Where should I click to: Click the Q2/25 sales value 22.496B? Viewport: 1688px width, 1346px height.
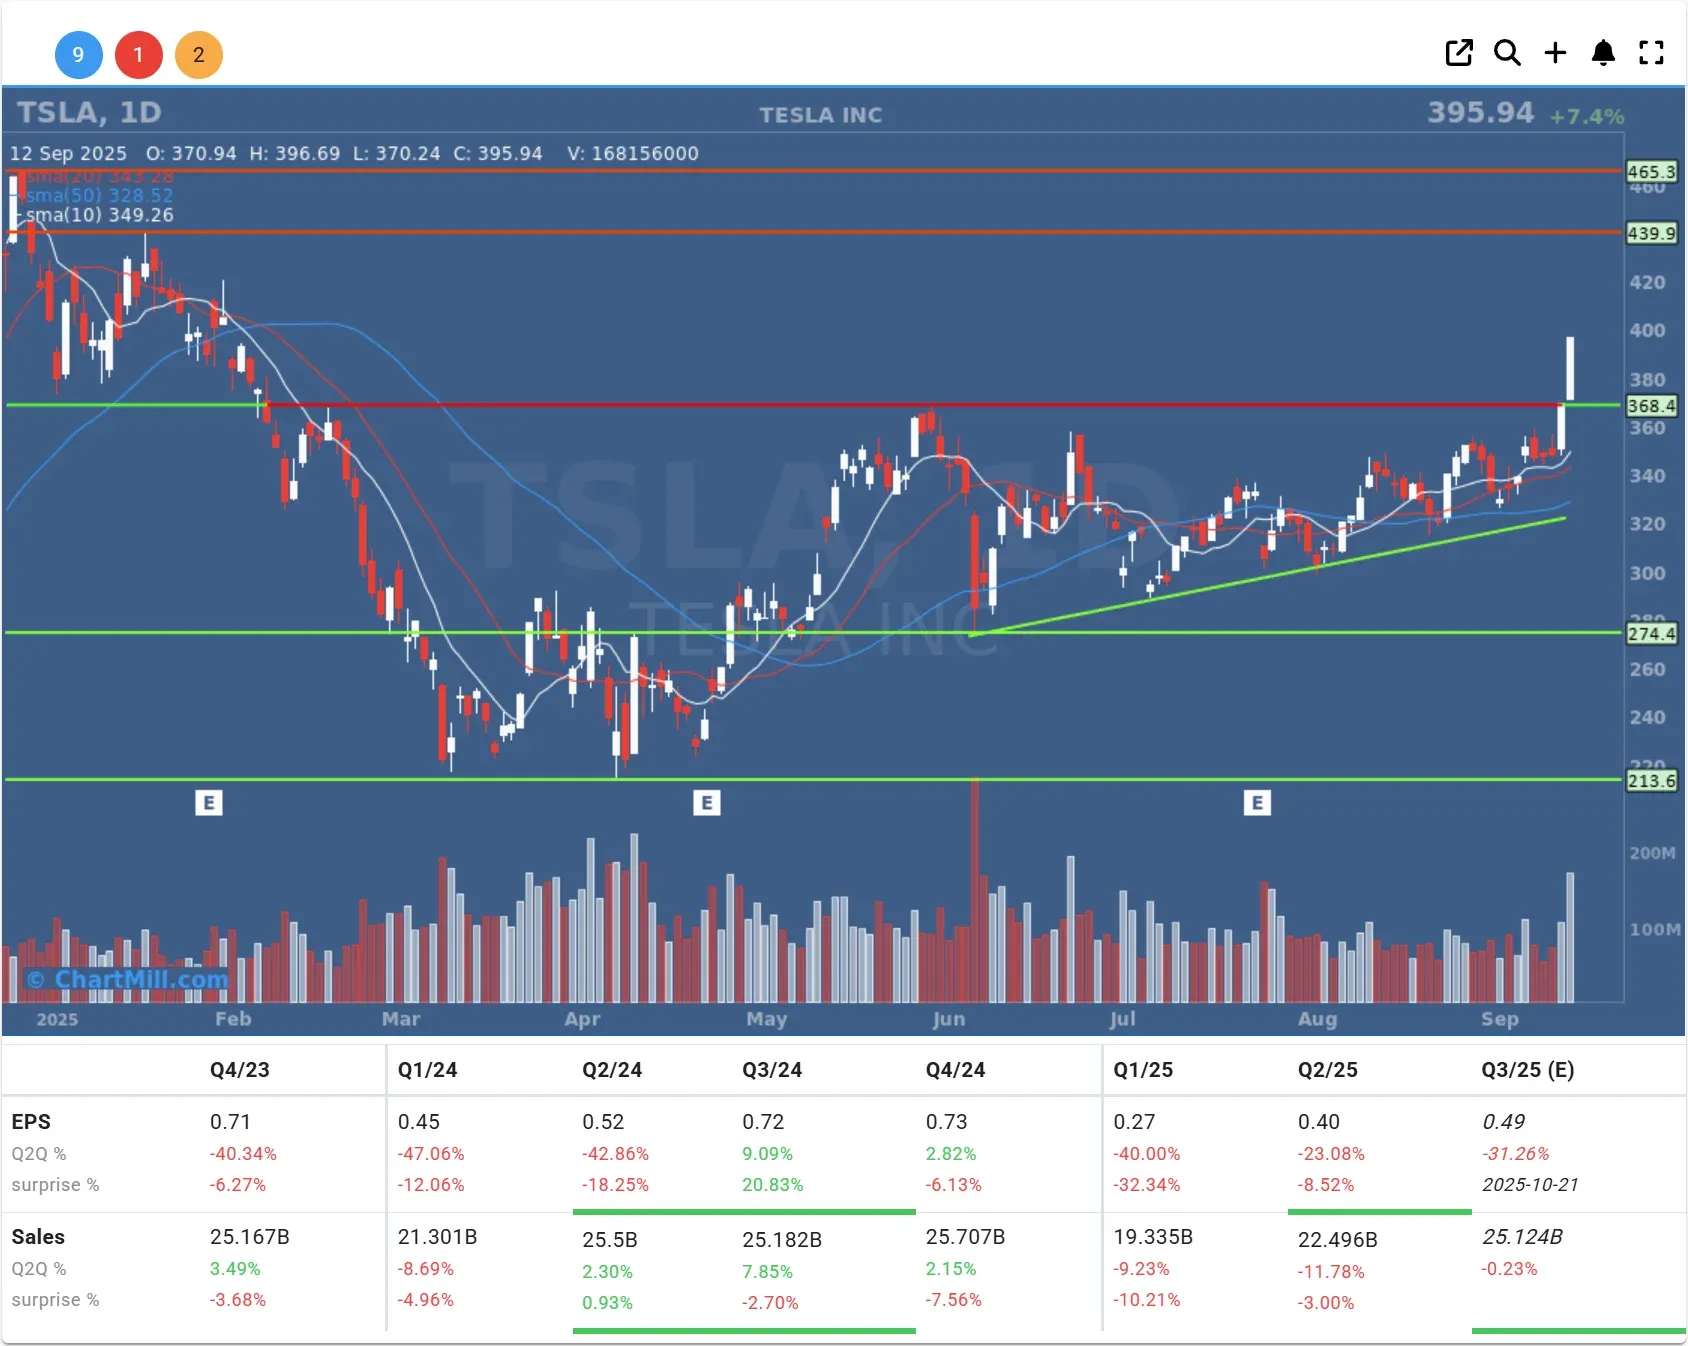(1338, 1240)
